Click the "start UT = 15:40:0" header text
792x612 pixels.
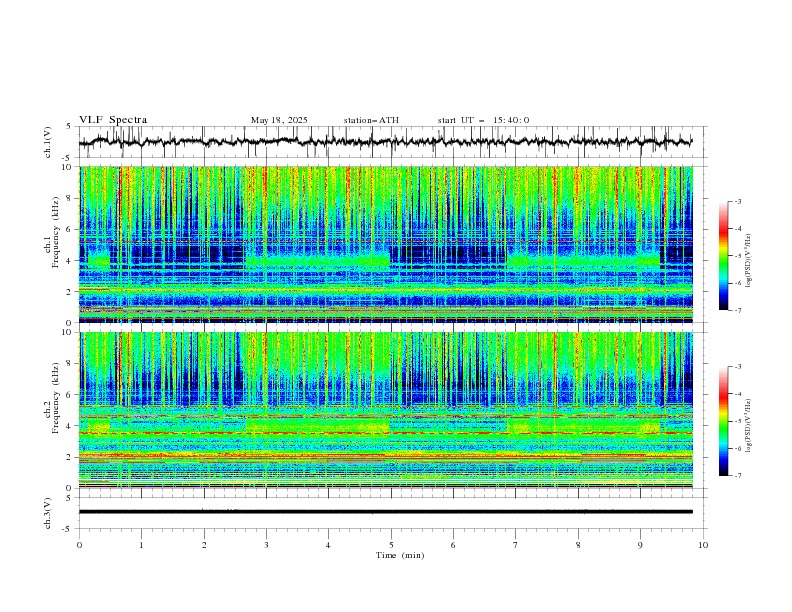coord(483,120)
